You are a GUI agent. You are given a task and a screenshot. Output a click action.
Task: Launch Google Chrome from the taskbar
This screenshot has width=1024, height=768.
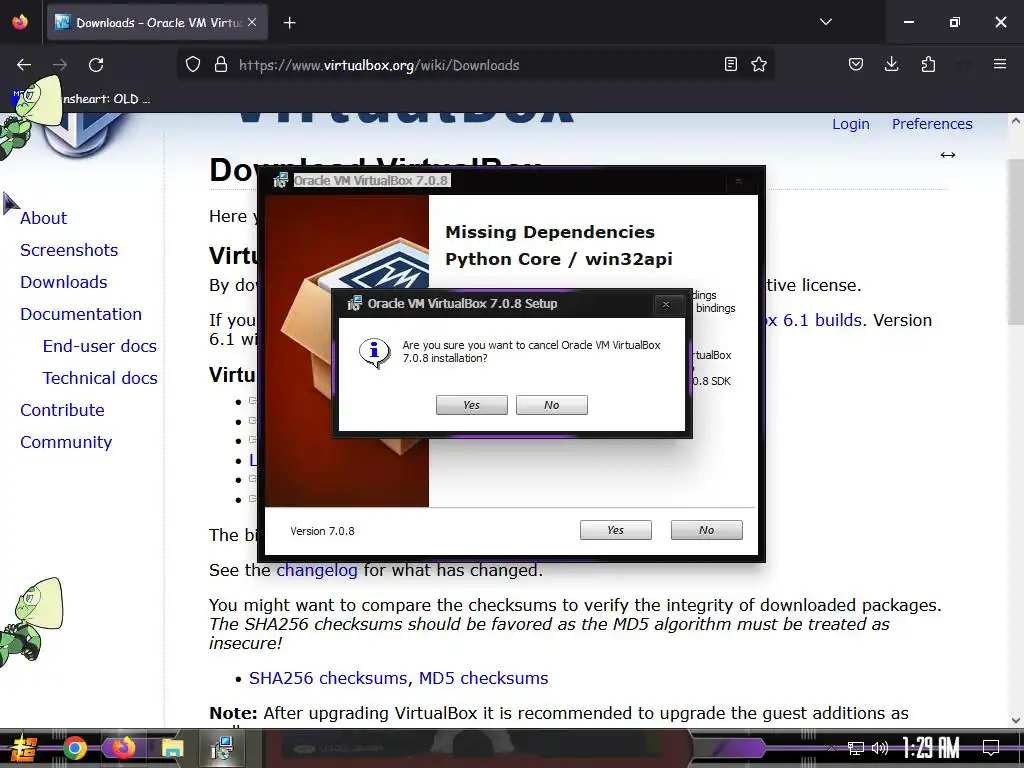tap(74, 748)
